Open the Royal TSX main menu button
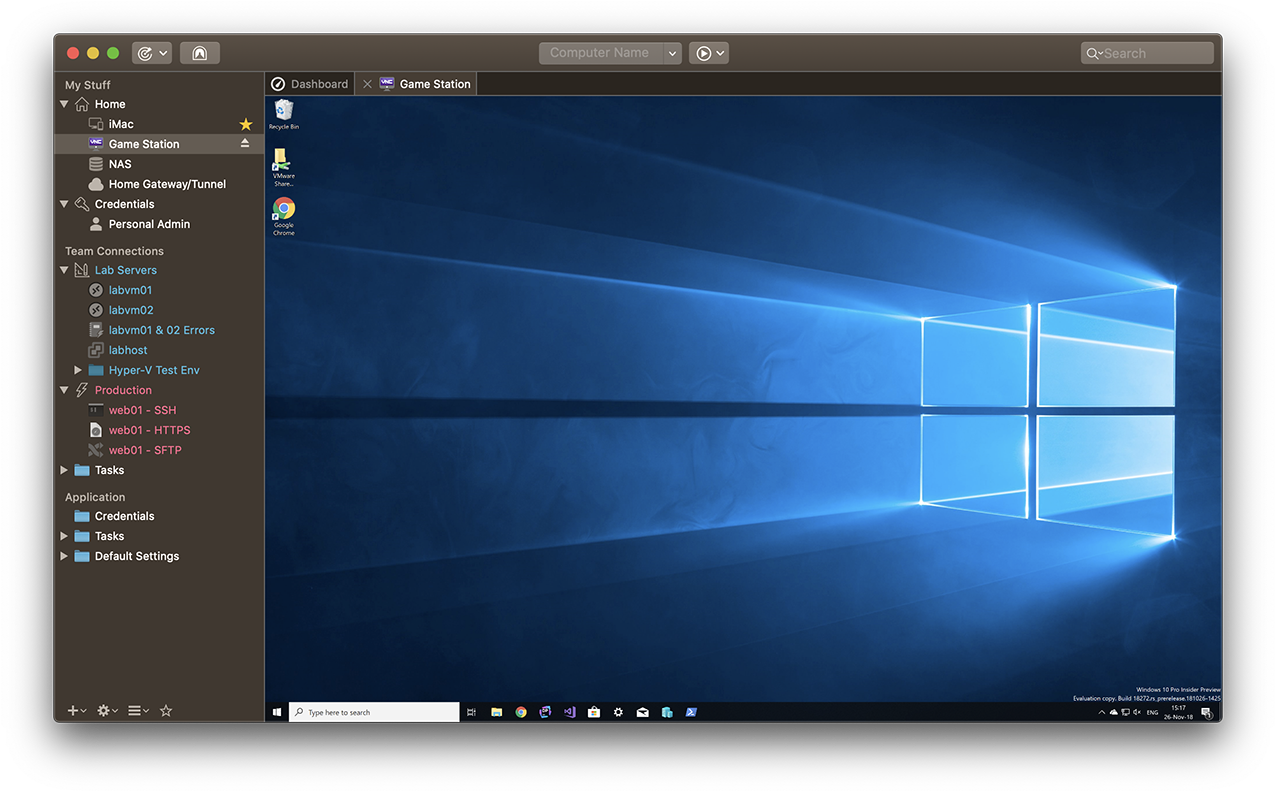Viewport: 1275px width, 791px height. click(x=151, y=53)
